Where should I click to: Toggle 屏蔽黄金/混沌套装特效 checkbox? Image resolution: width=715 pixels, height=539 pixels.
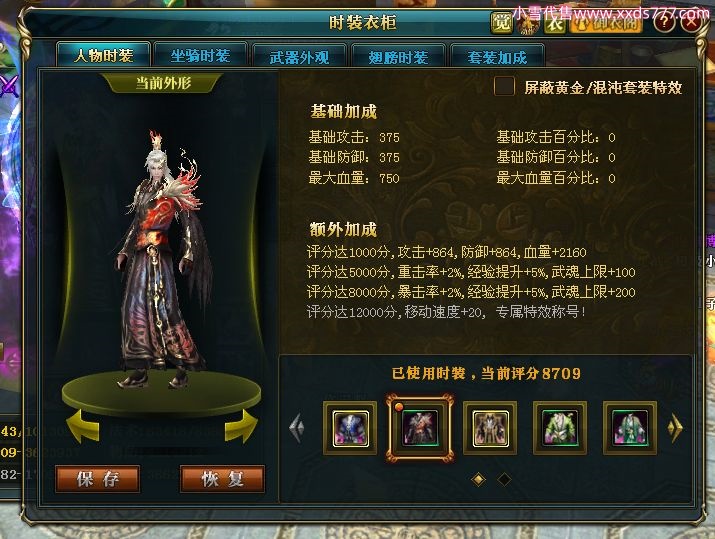point(504,86)
